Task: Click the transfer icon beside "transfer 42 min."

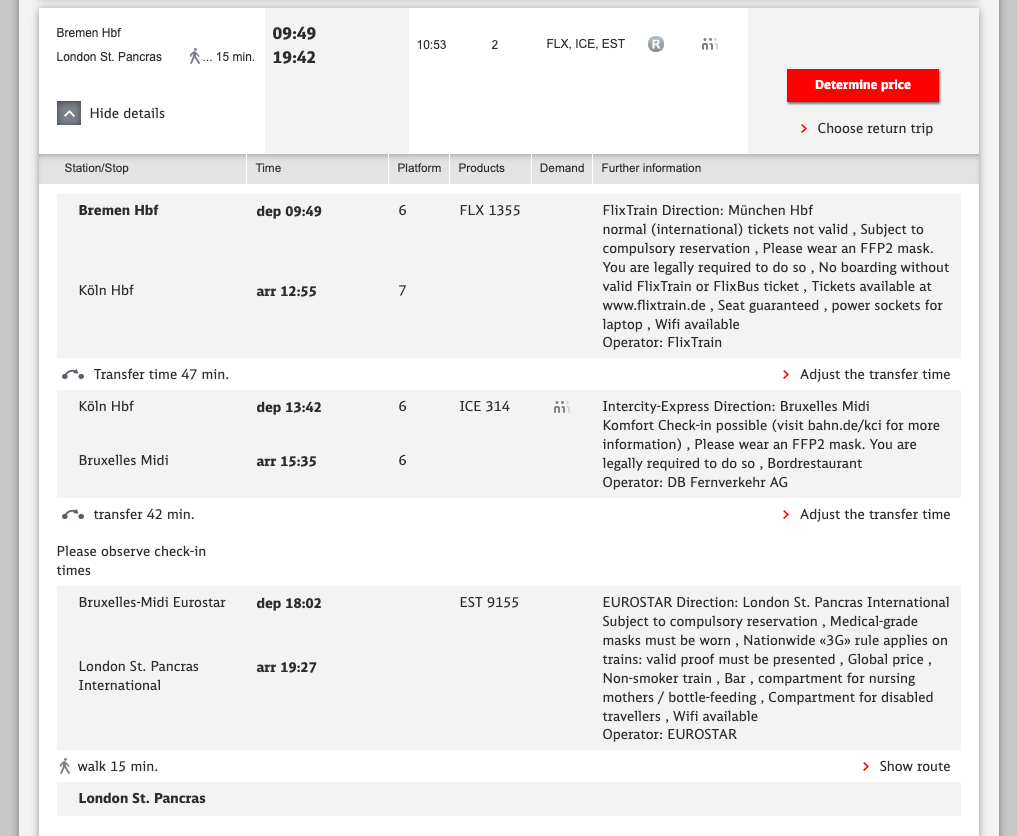Action: tap(72, 515)
